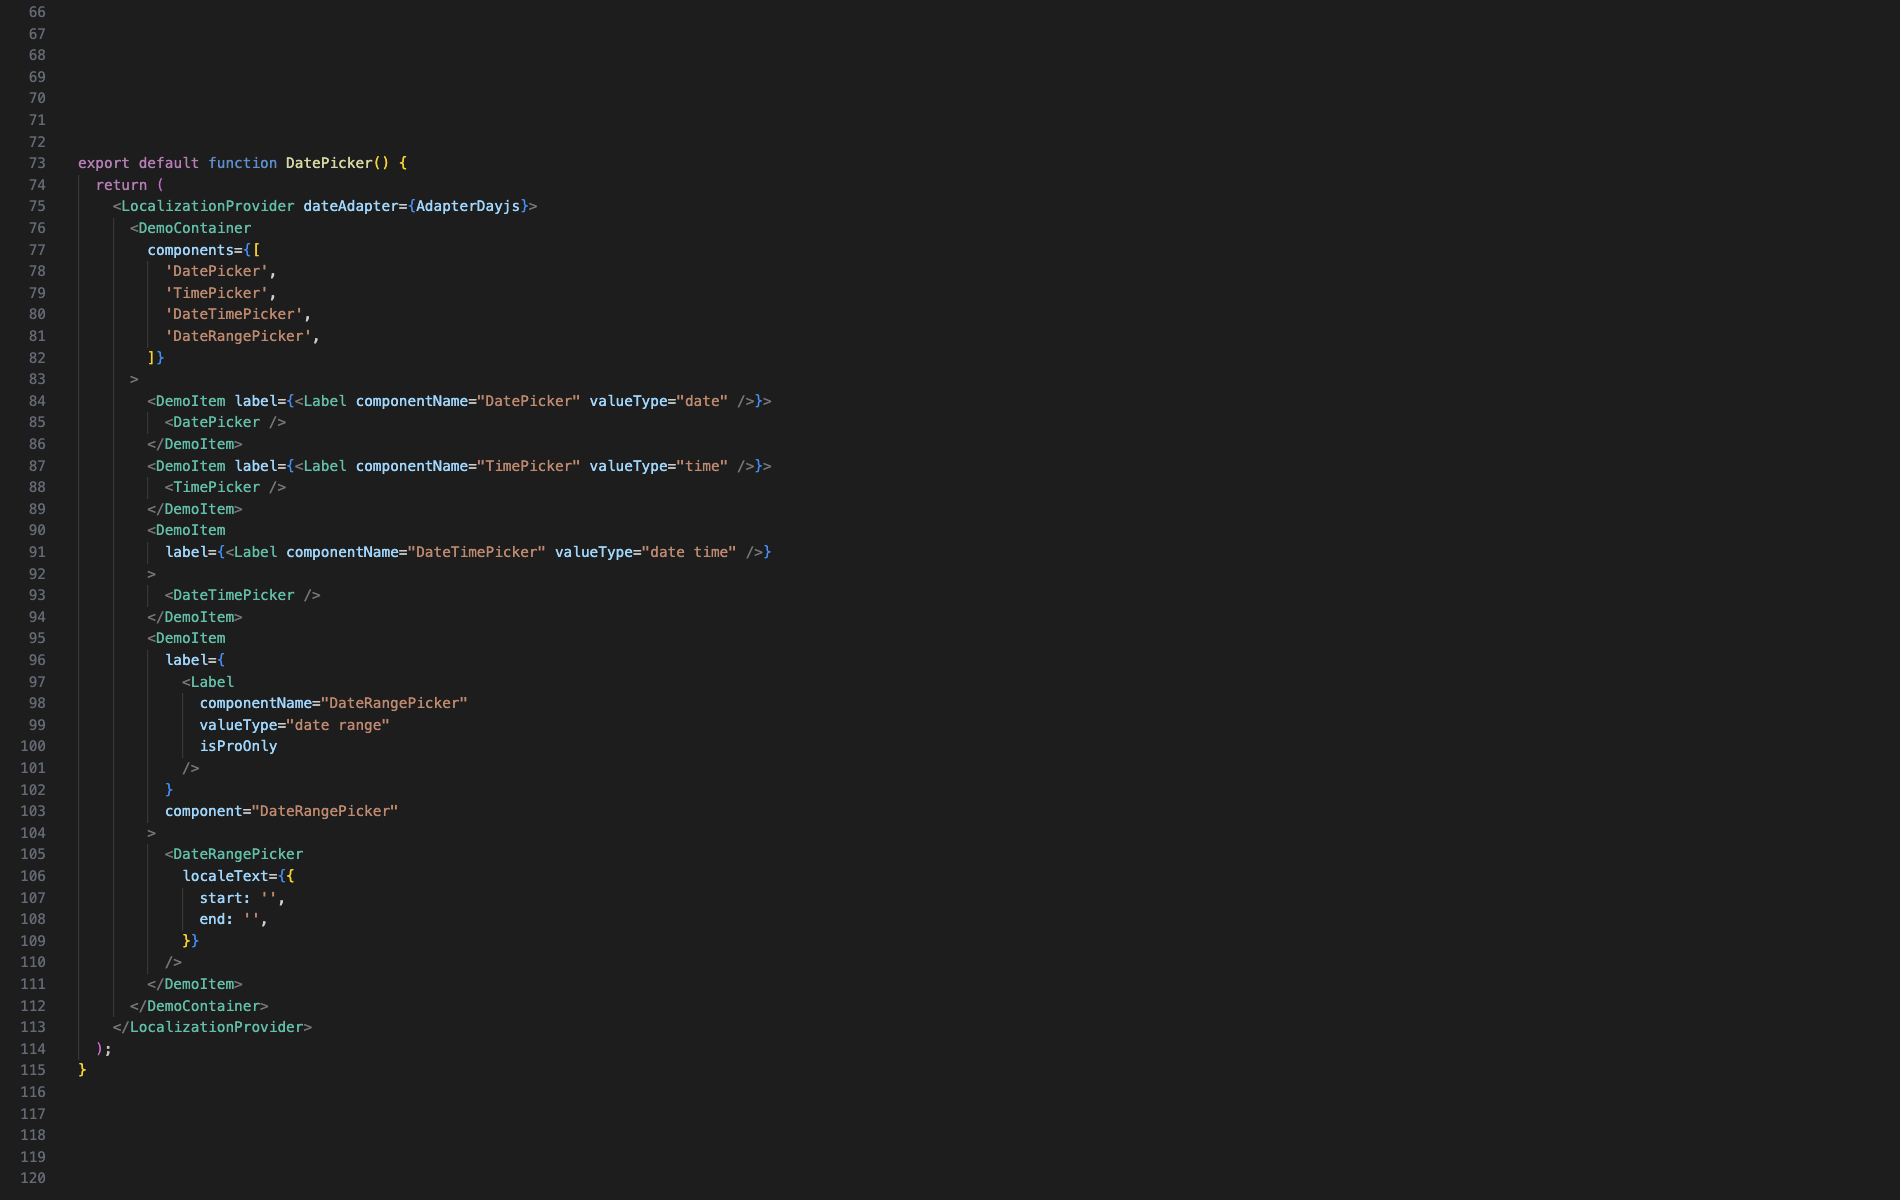Screen dimensions: 1900x1200
Task: Click componentName="DatePicker" value on line 84
Action: [529, 401]
